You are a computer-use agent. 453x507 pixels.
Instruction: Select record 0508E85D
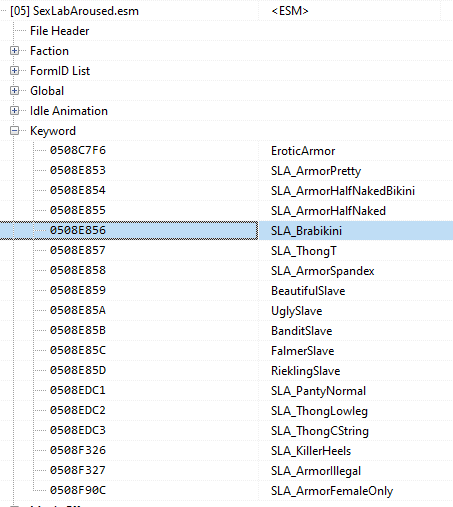tap(78, 370)
